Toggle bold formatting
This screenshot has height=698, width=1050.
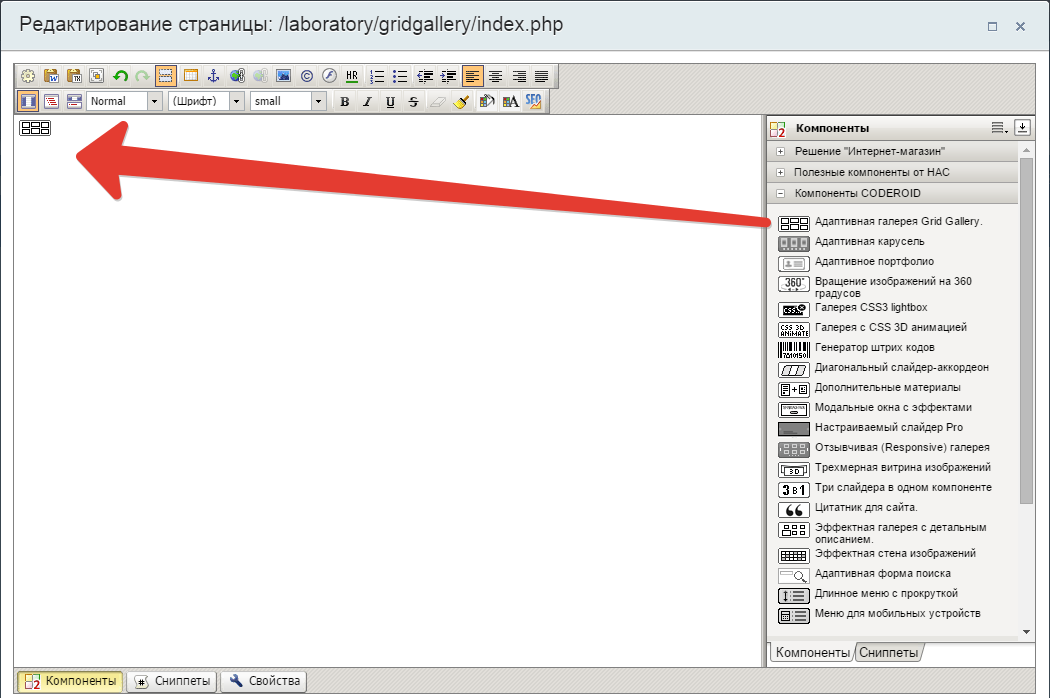coord(344,102)
